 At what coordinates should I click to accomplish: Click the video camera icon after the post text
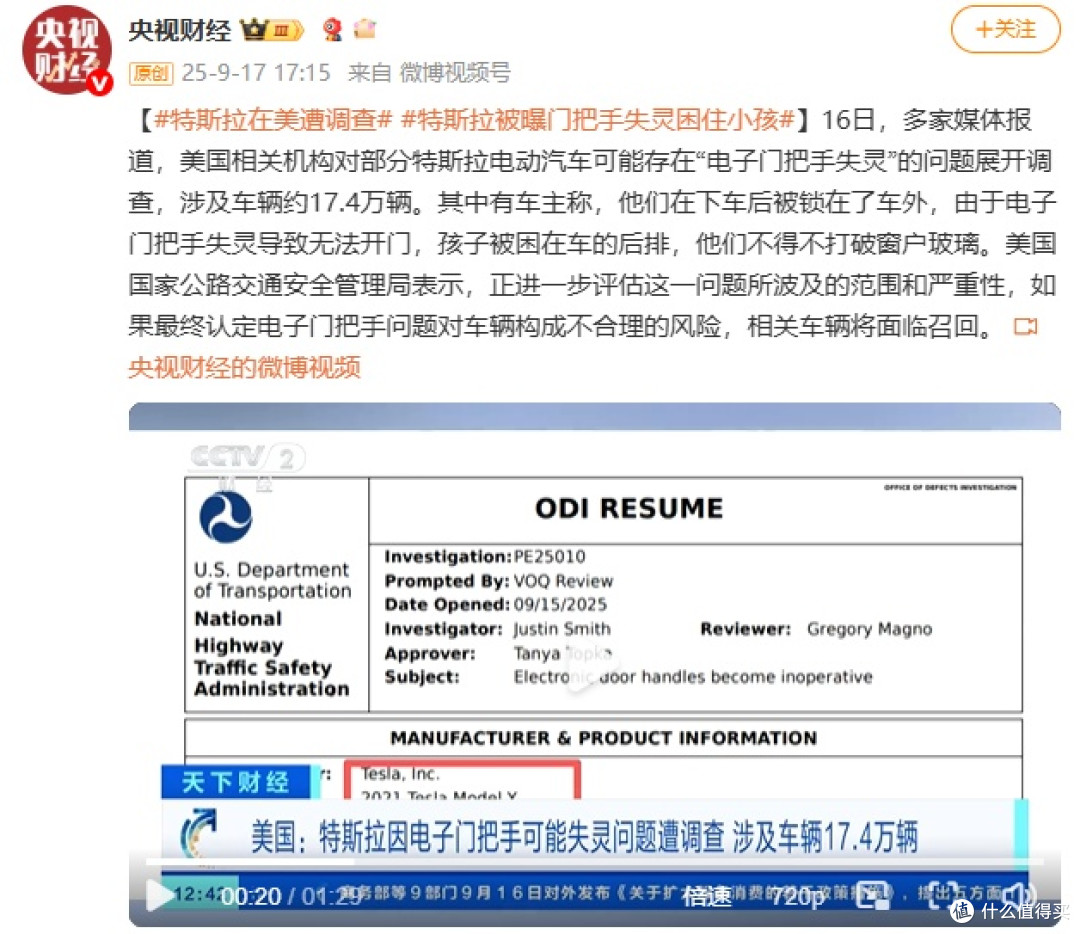click(x=1026, y=326)
